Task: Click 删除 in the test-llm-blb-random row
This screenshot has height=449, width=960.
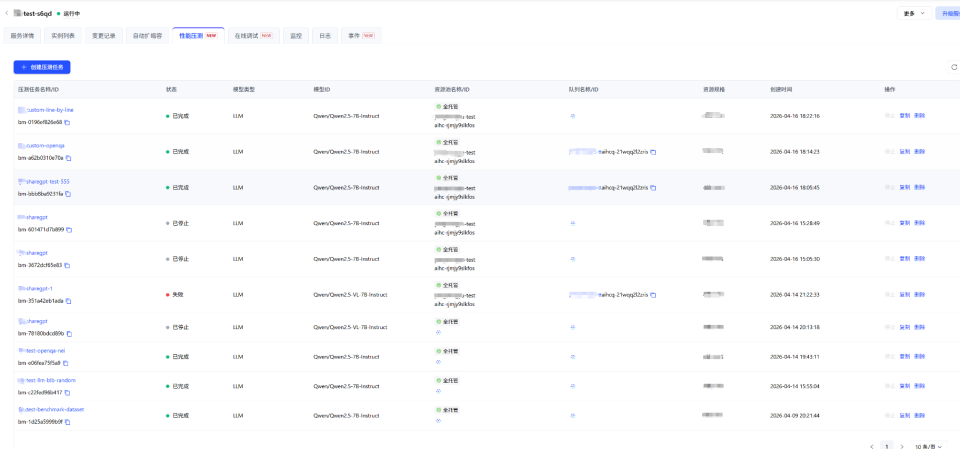Action: coord(919,387)
